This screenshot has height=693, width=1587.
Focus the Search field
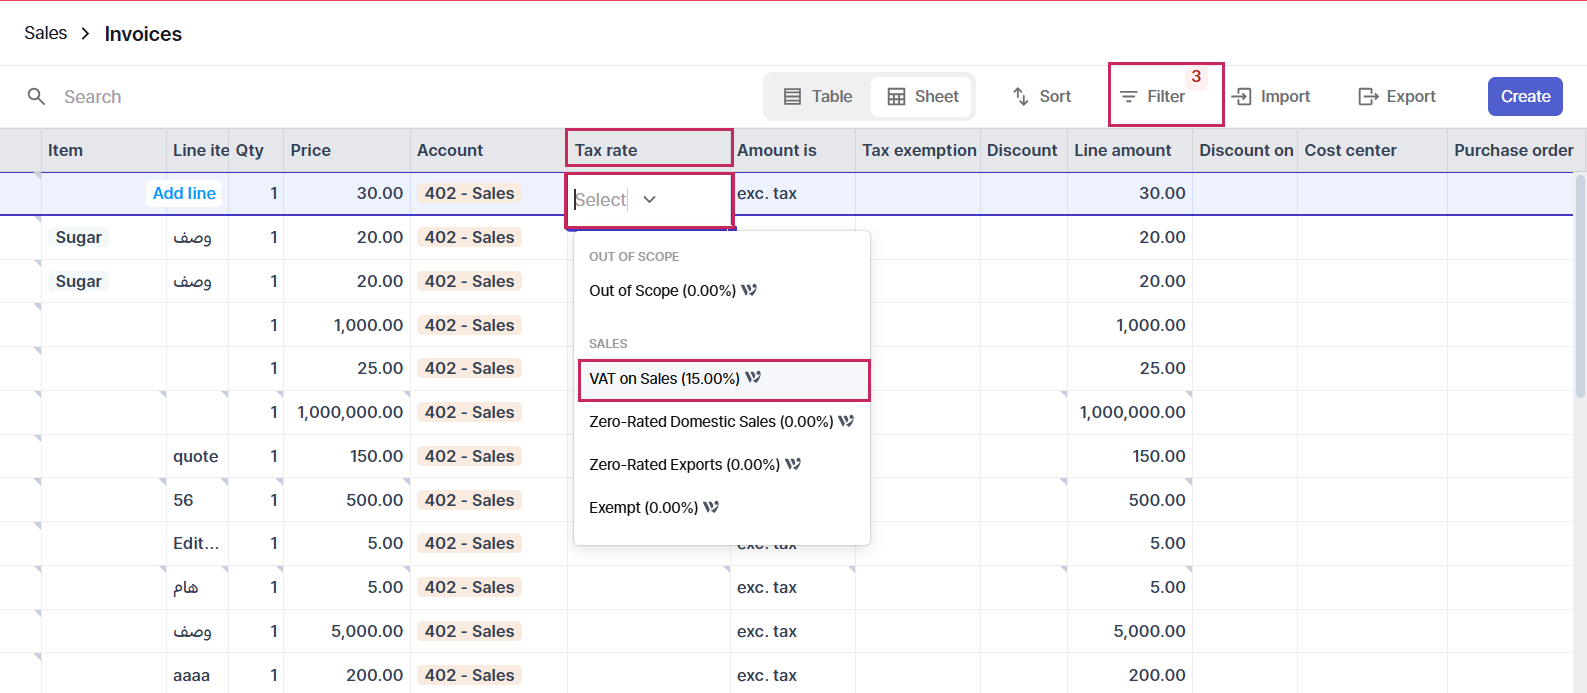pos(93,96)
